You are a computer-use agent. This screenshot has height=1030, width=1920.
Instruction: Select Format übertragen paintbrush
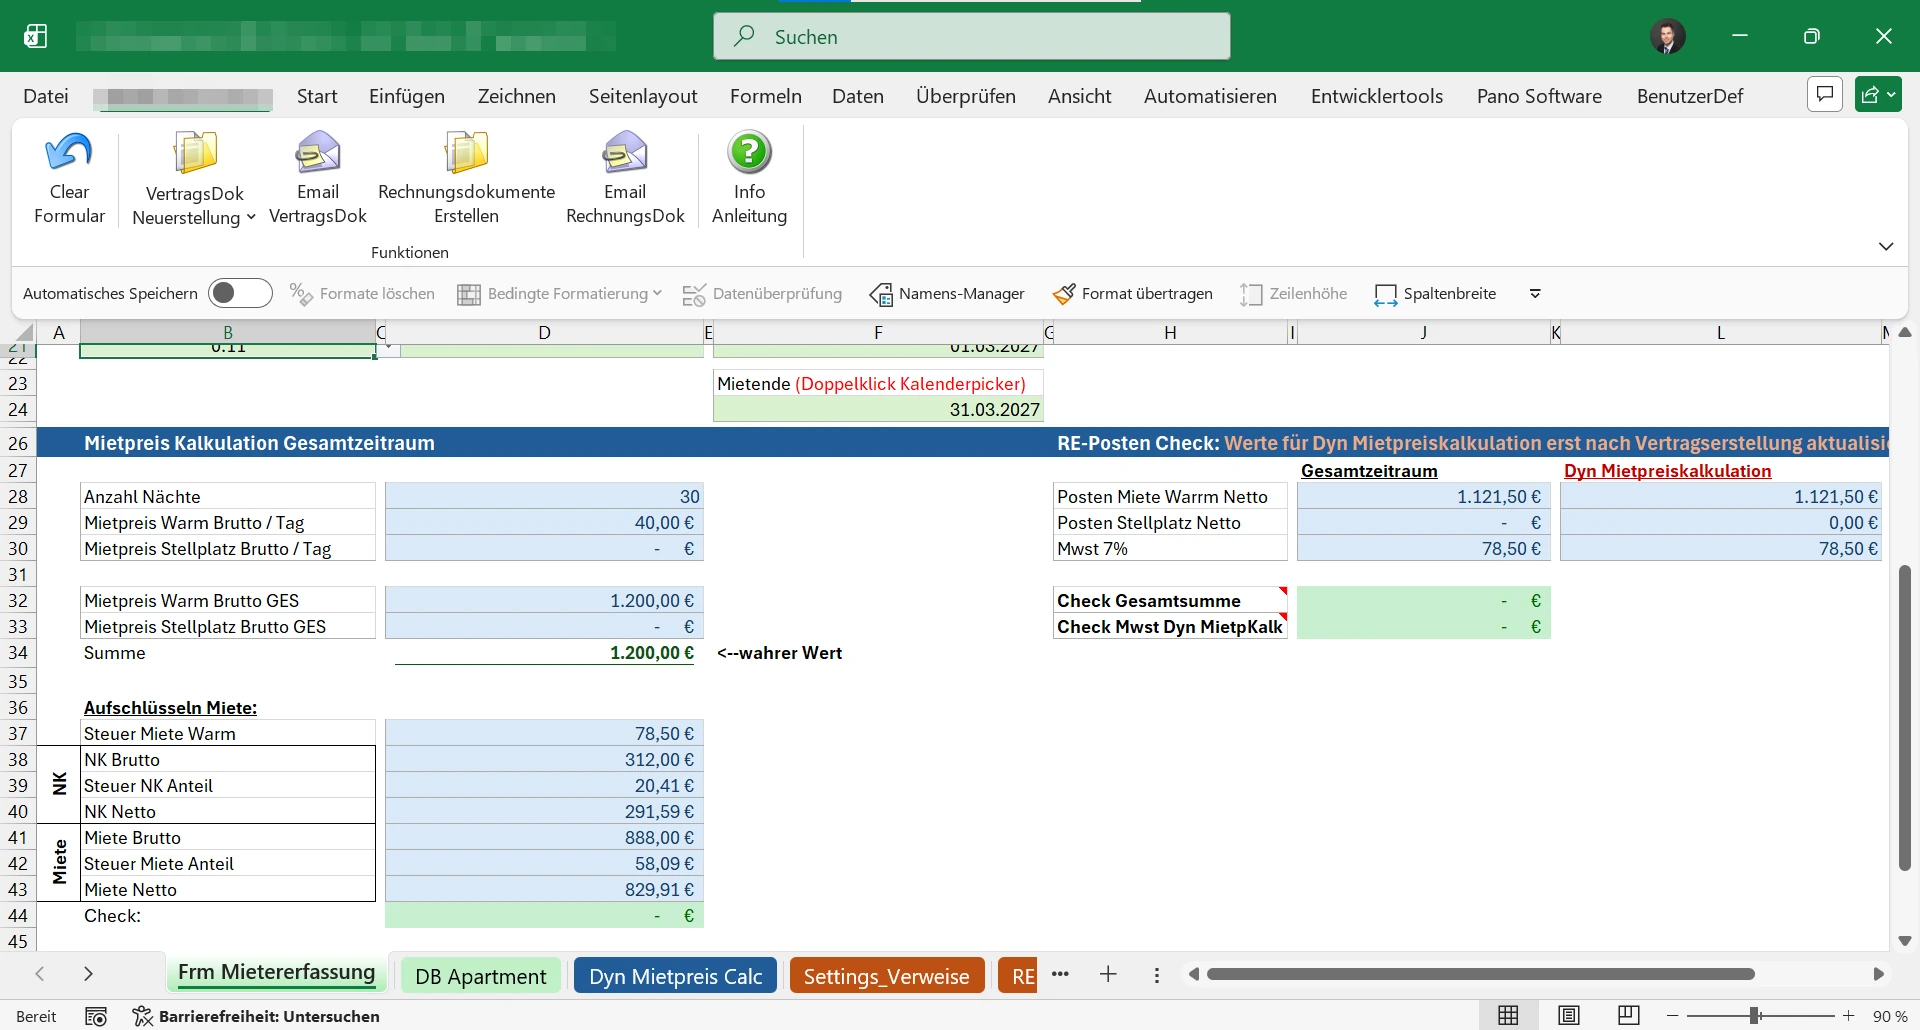pos(1132,293)
